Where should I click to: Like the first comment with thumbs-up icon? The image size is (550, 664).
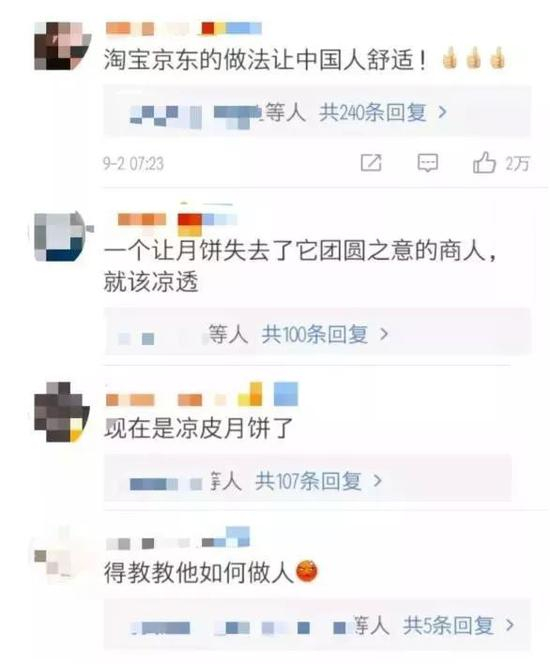click(x=484, y=163)
